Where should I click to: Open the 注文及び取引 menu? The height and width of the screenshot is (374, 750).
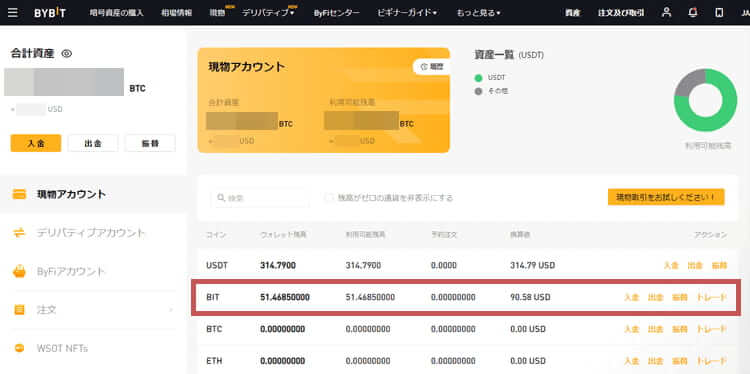[621, 13]
